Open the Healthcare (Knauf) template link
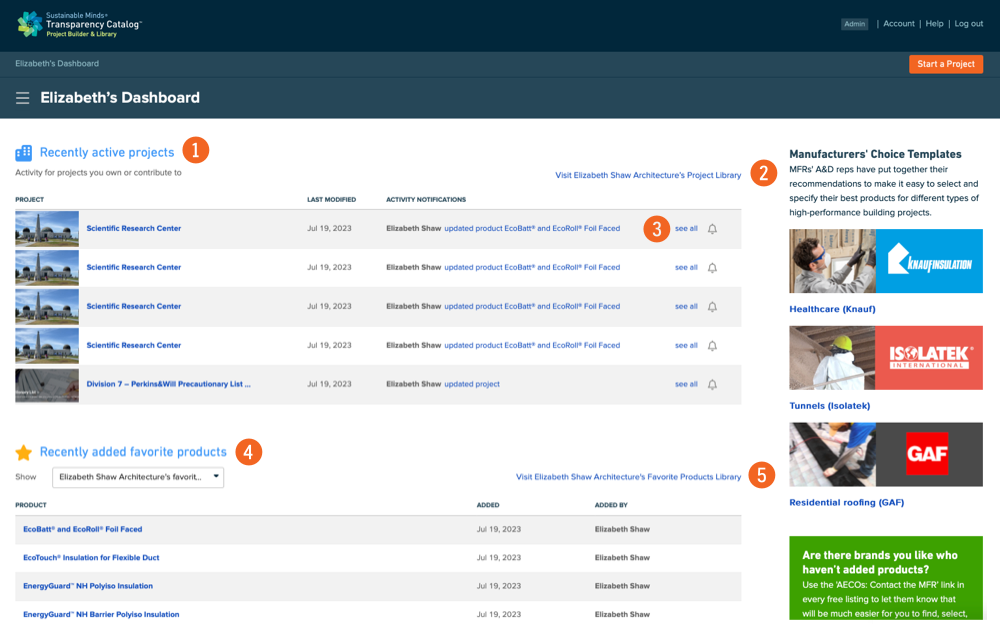This screenshot has height=625, width=1005. tap(832, 309)
